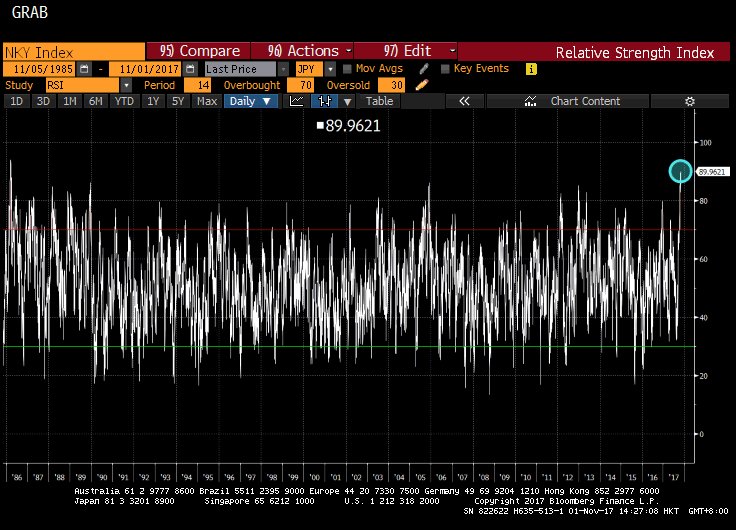Click the end date field 11/01/2017
Viewport: 736px width, 530px height.
145,69
